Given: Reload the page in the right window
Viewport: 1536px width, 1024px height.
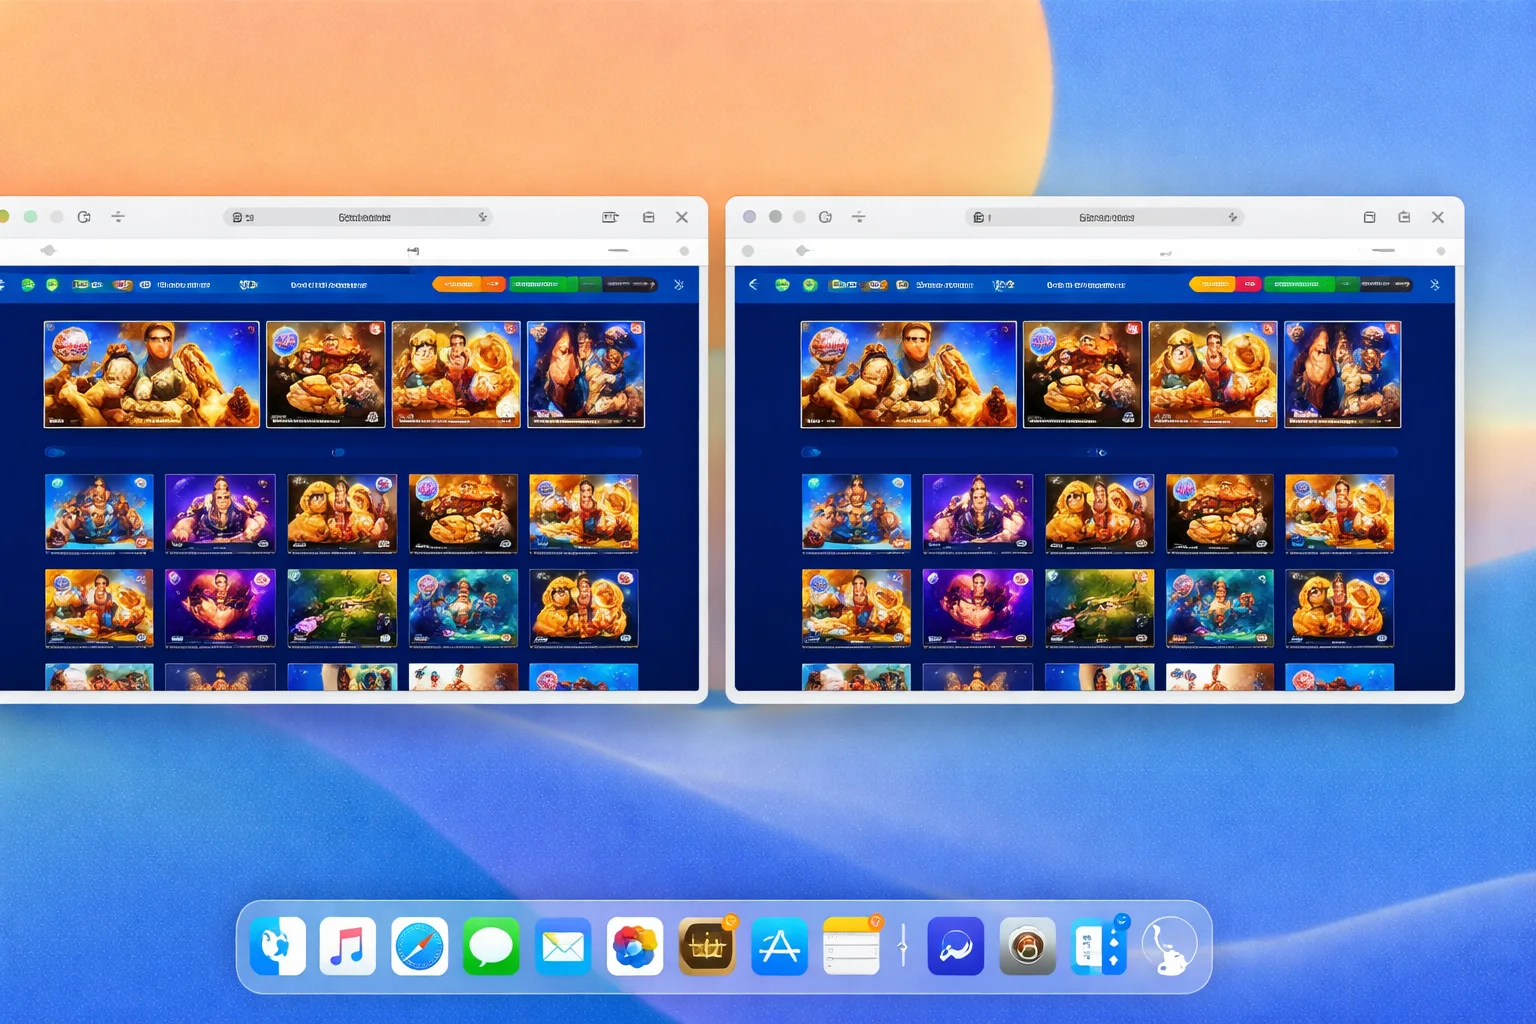Looking at the screenshot, I should pos(825,217).
